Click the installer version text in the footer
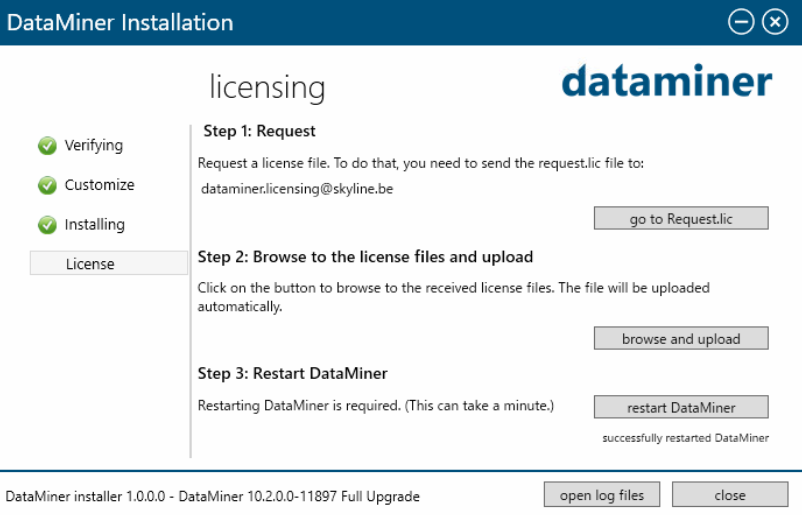 (212, 496)
